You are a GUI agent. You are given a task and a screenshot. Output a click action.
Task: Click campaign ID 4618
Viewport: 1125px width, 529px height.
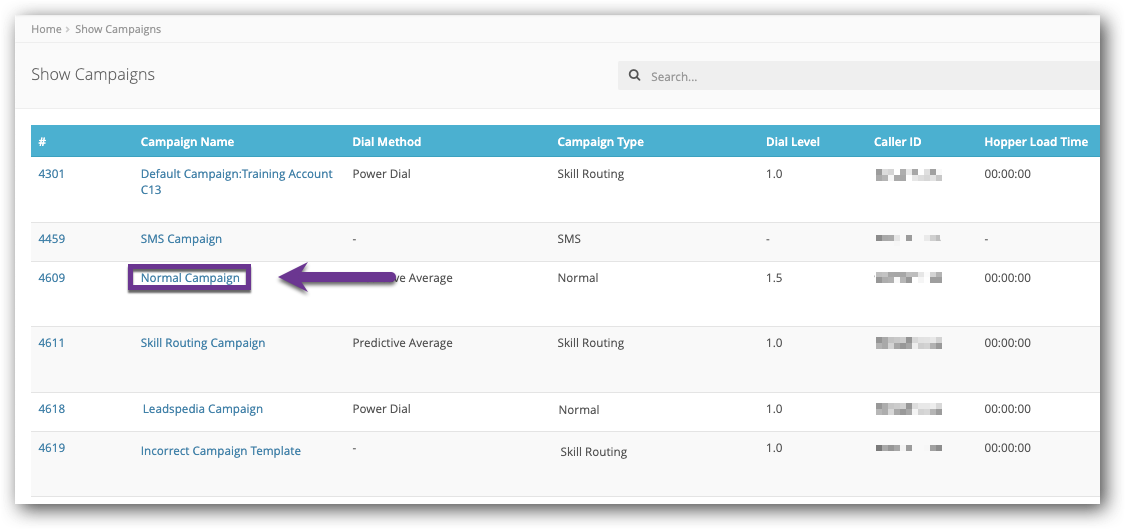pos(51,409)
